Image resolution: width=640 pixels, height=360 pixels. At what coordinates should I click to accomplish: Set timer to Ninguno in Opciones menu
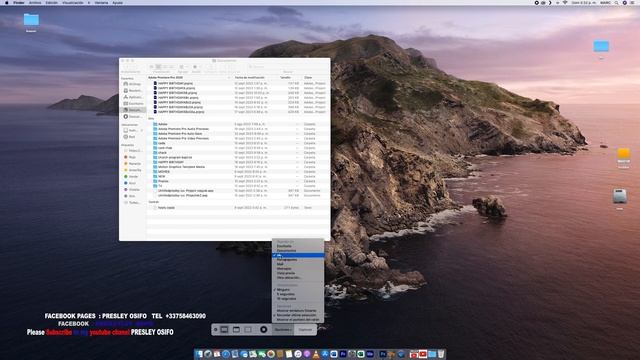pyautogui.click(x=283, y=289)
